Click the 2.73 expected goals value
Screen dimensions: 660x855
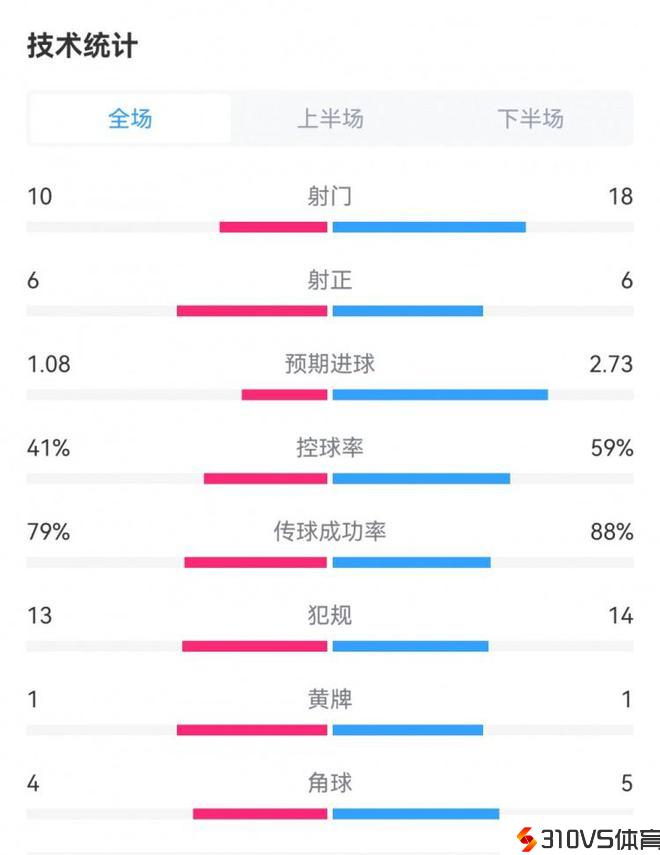click(611, 364)
